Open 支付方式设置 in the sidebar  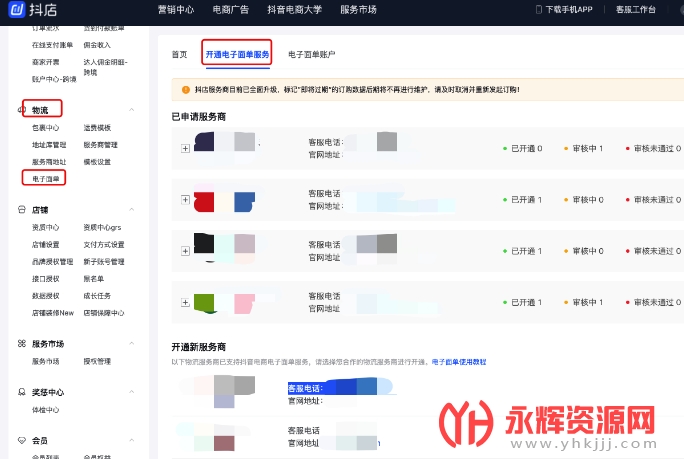coord(104,244)
